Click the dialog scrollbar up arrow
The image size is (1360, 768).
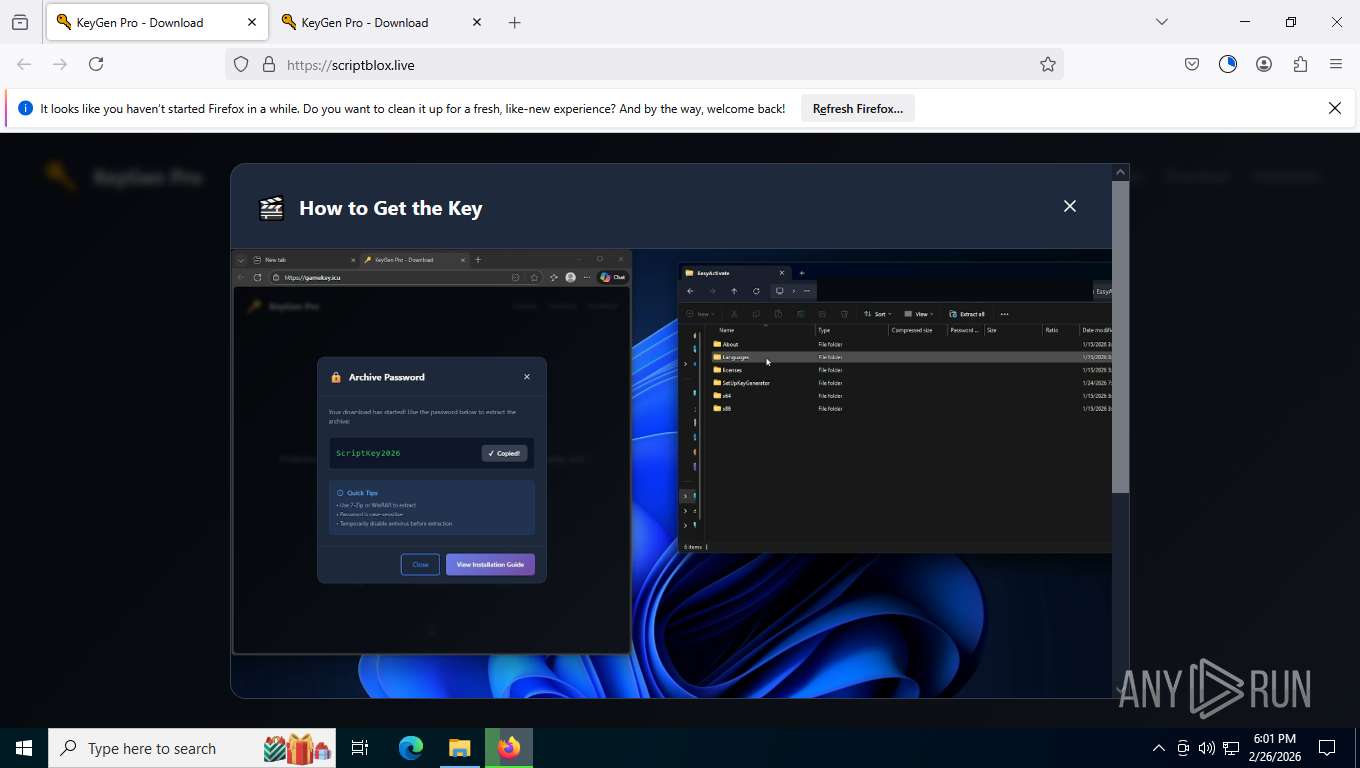point(1120,173)
